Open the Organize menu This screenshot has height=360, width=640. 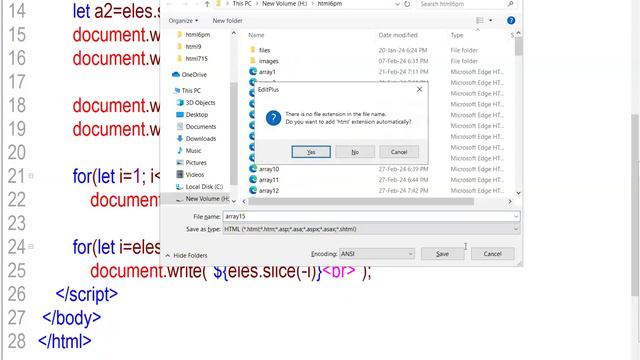pyautogui.click(x=183, y=20)
